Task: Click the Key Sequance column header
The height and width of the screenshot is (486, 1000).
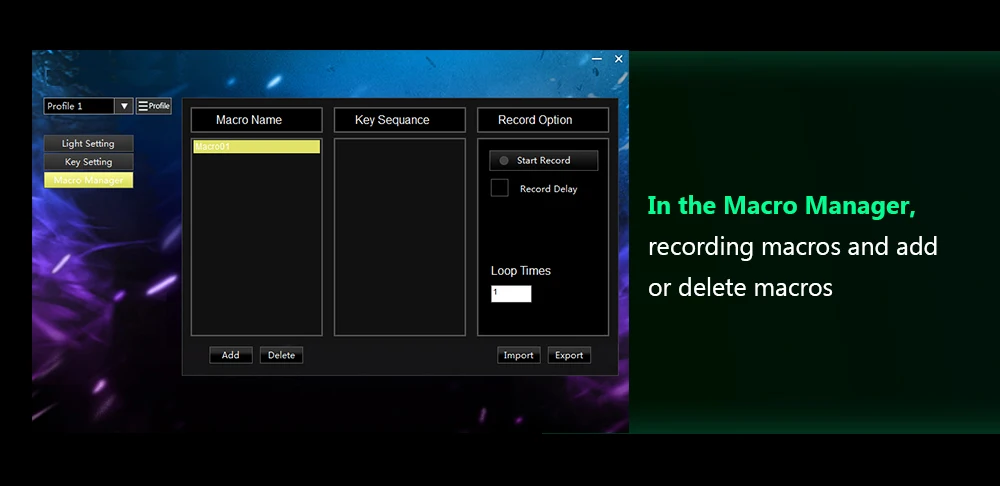Action: coord(400,120)
